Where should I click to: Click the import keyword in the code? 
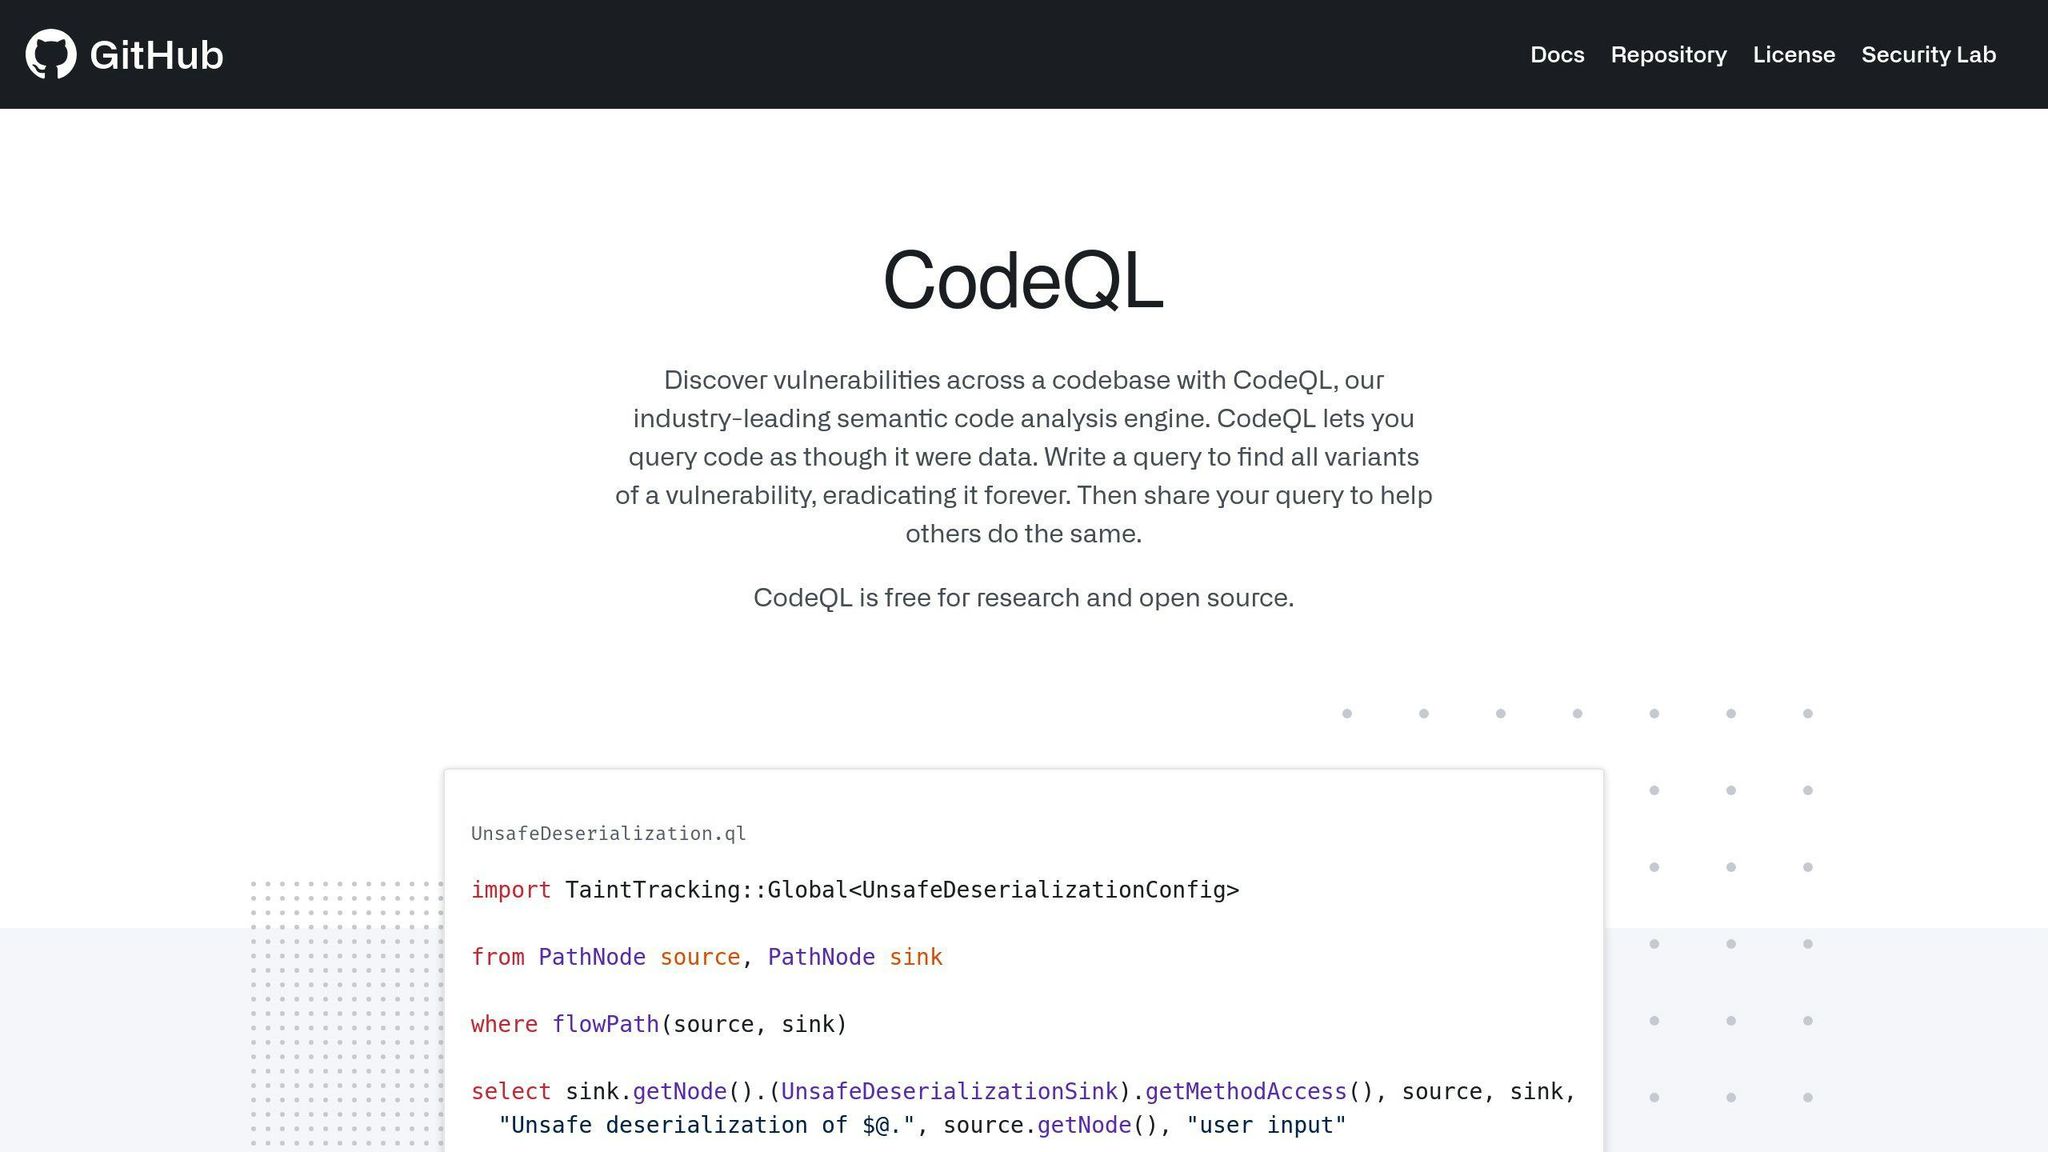pyautogui.click(x=510, y=889)
